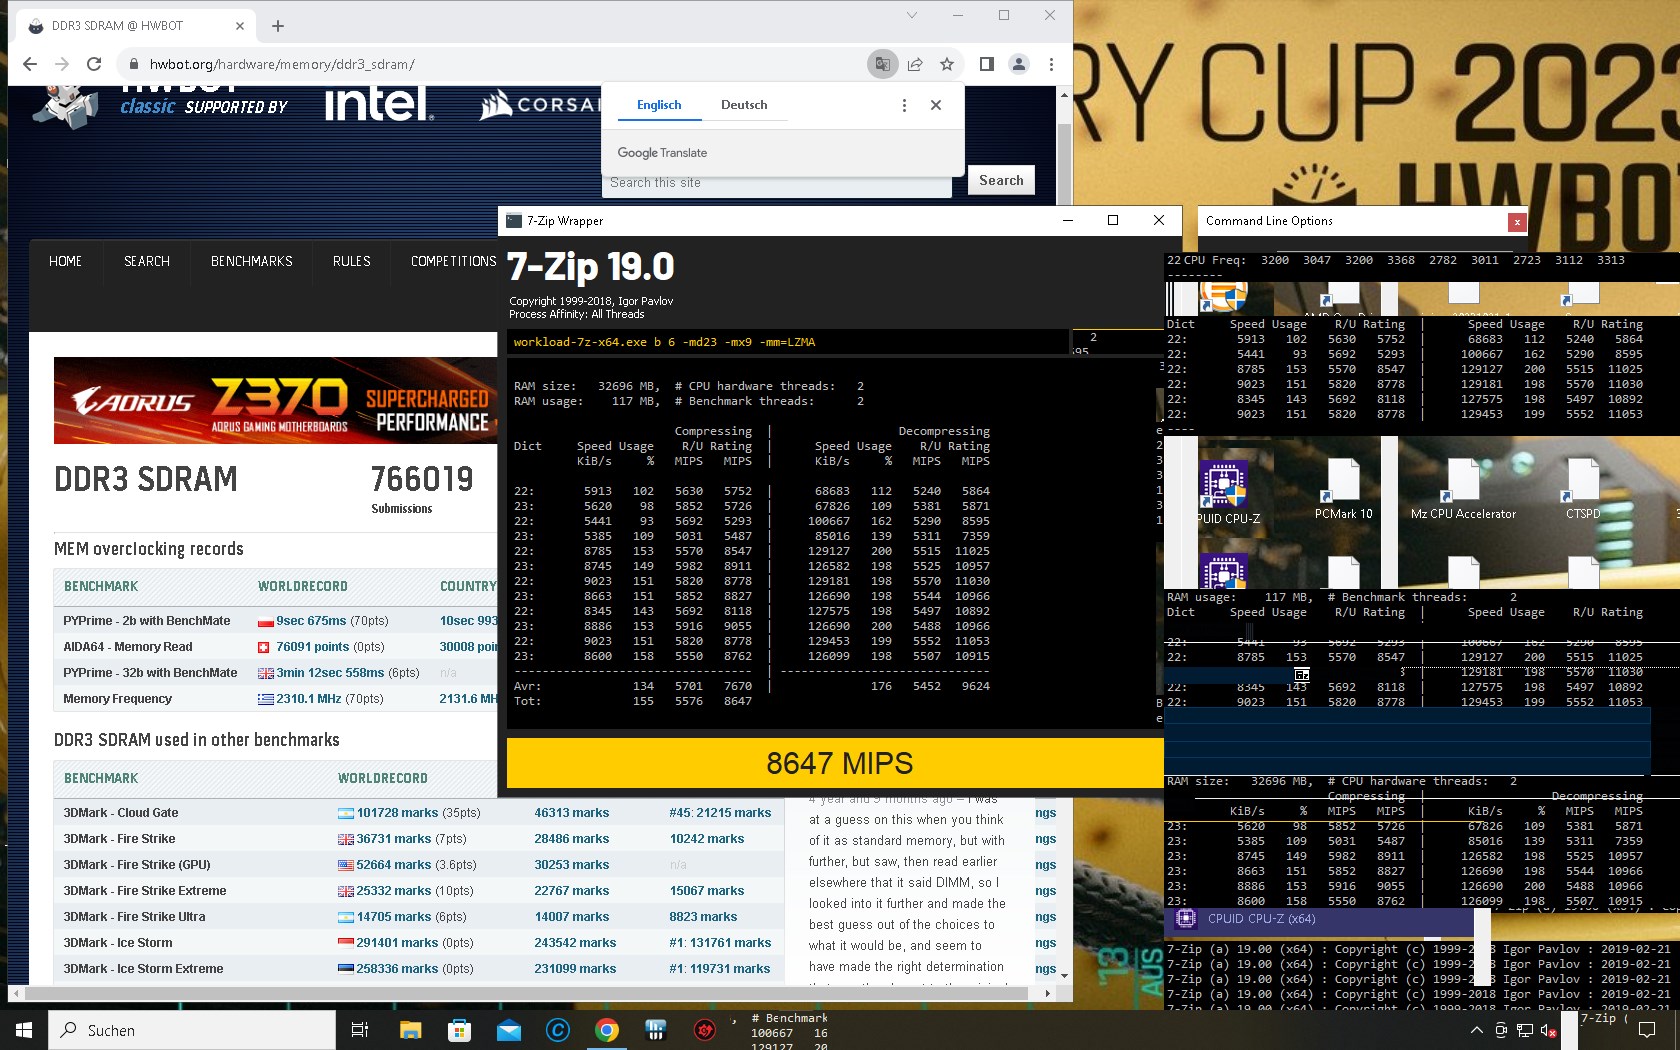Open HOME in HWBOT navigation
This screenshot has width=1680, height=1050.
point(65,261)
